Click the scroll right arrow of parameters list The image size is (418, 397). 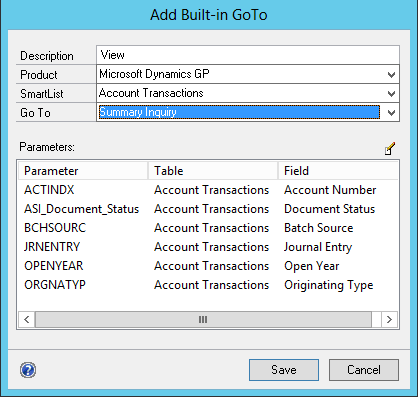click(x=389, y=320)
